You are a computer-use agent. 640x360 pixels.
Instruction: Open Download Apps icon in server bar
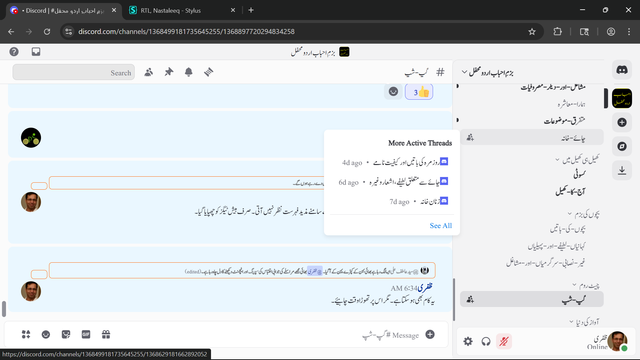(x=622, y=170)
